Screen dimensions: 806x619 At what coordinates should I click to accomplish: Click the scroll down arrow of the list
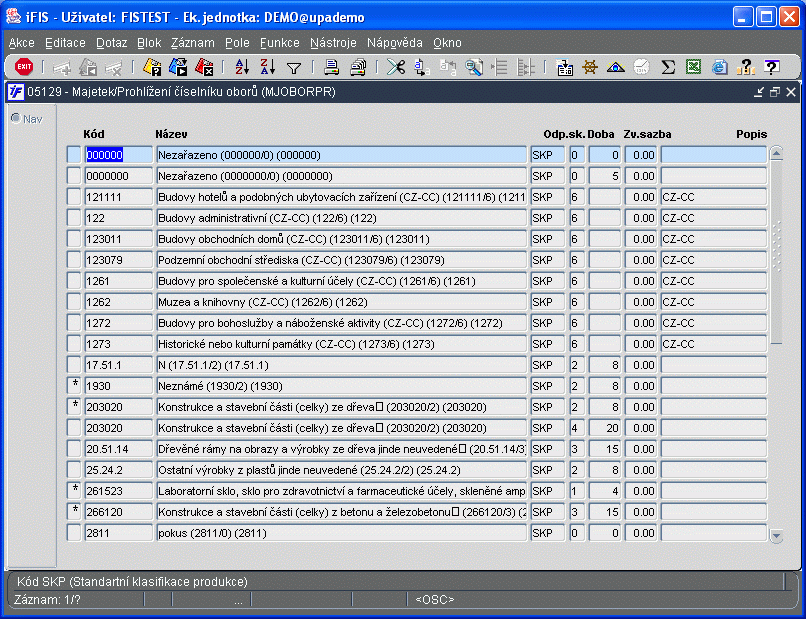(x=776, y=536)
